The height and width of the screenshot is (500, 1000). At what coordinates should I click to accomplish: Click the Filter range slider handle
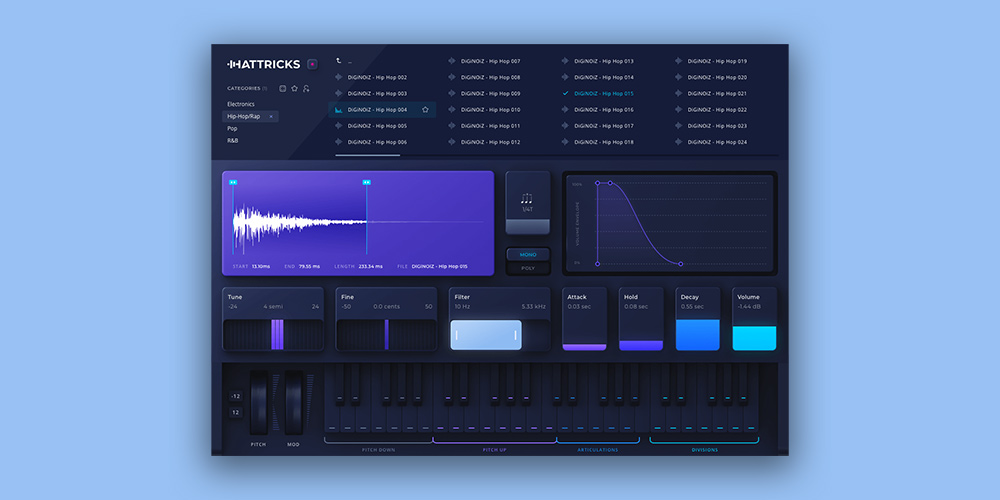click(486, 335)
